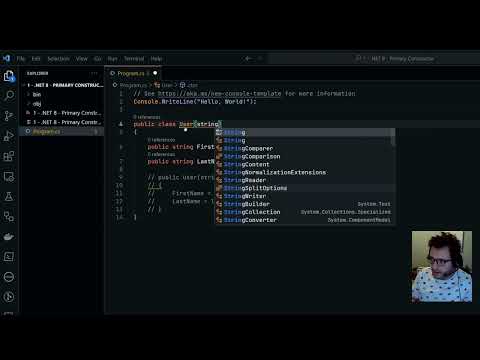Open the Terminal menu
Image resolution: width=480 pixels, height=360 pixels.
134,59
